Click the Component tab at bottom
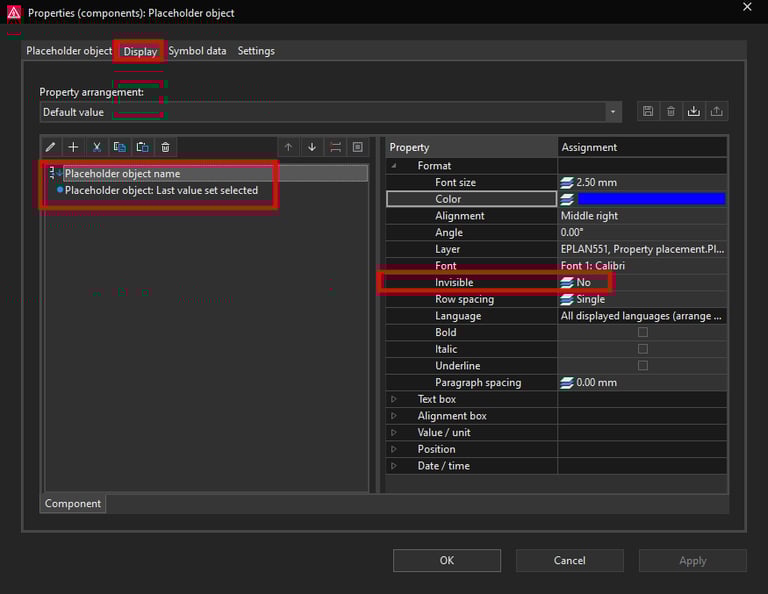The image size is (768, 594). [x=73, y=503]
